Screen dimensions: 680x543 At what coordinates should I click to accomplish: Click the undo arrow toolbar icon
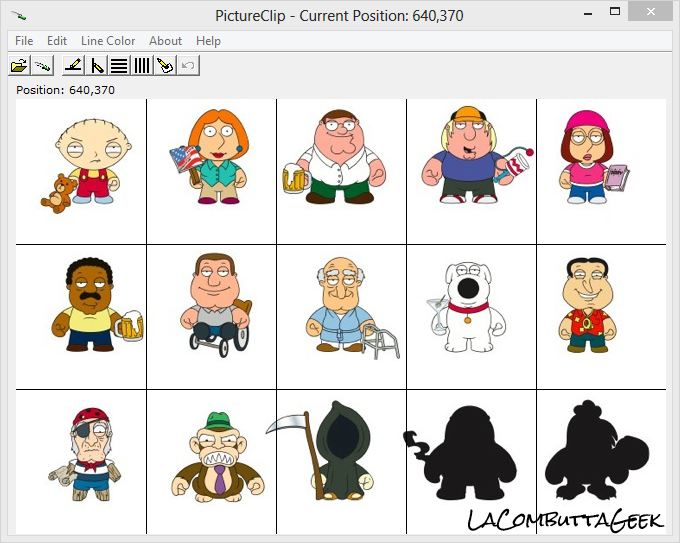click(x=188, y=65)
